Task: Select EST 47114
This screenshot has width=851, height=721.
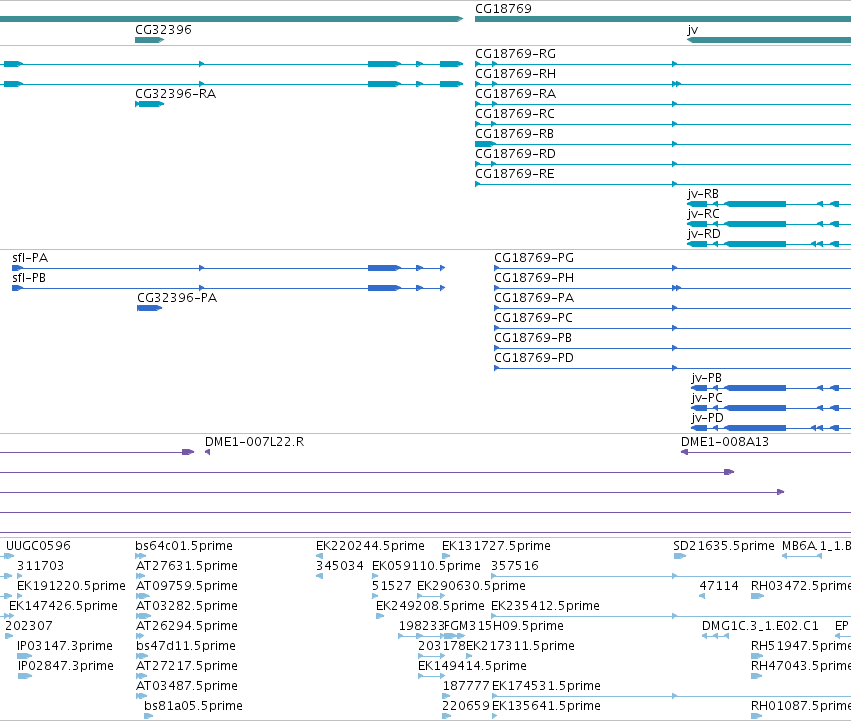Action: (719, 586)
